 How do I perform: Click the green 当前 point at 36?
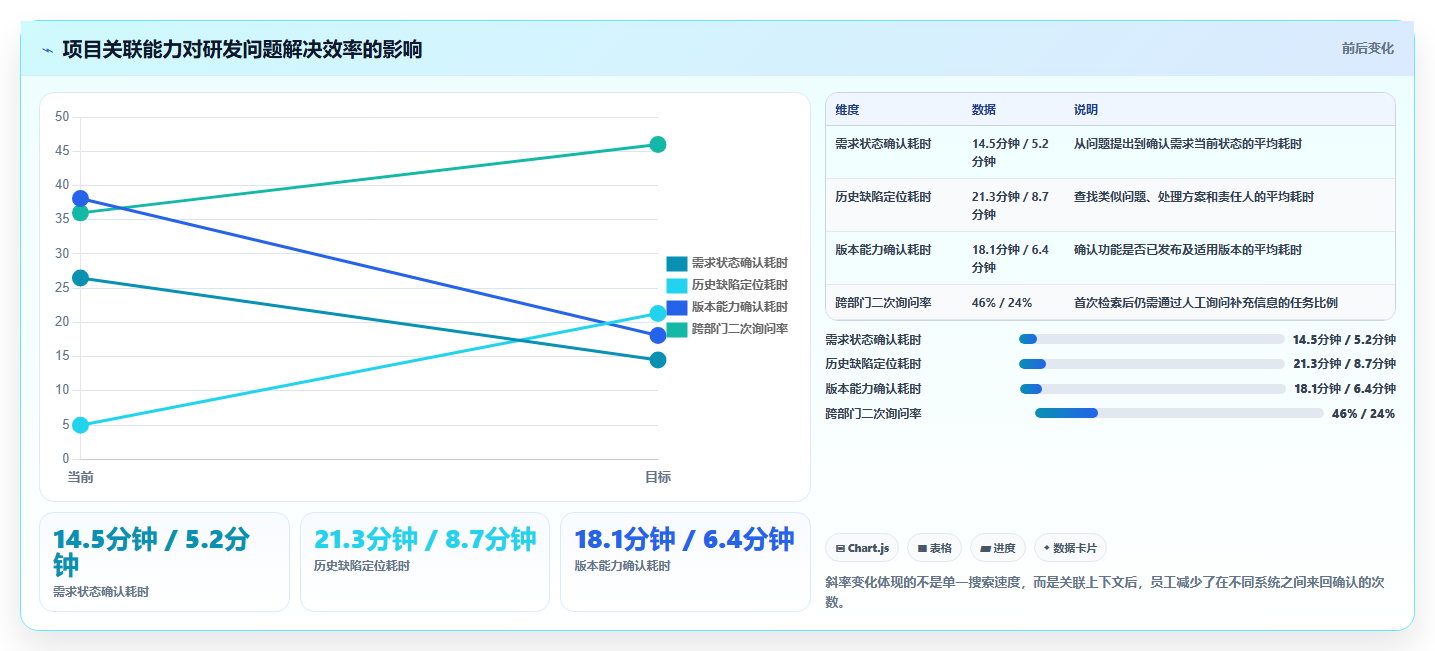(81, 213)
